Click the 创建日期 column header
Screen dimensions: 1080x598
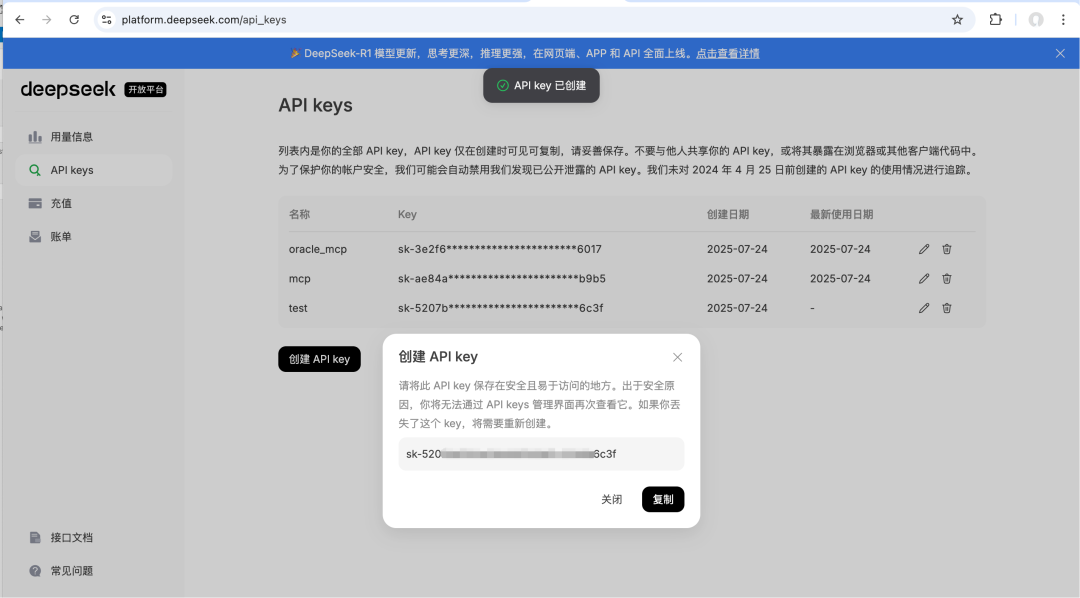click(x=728, y=214)
